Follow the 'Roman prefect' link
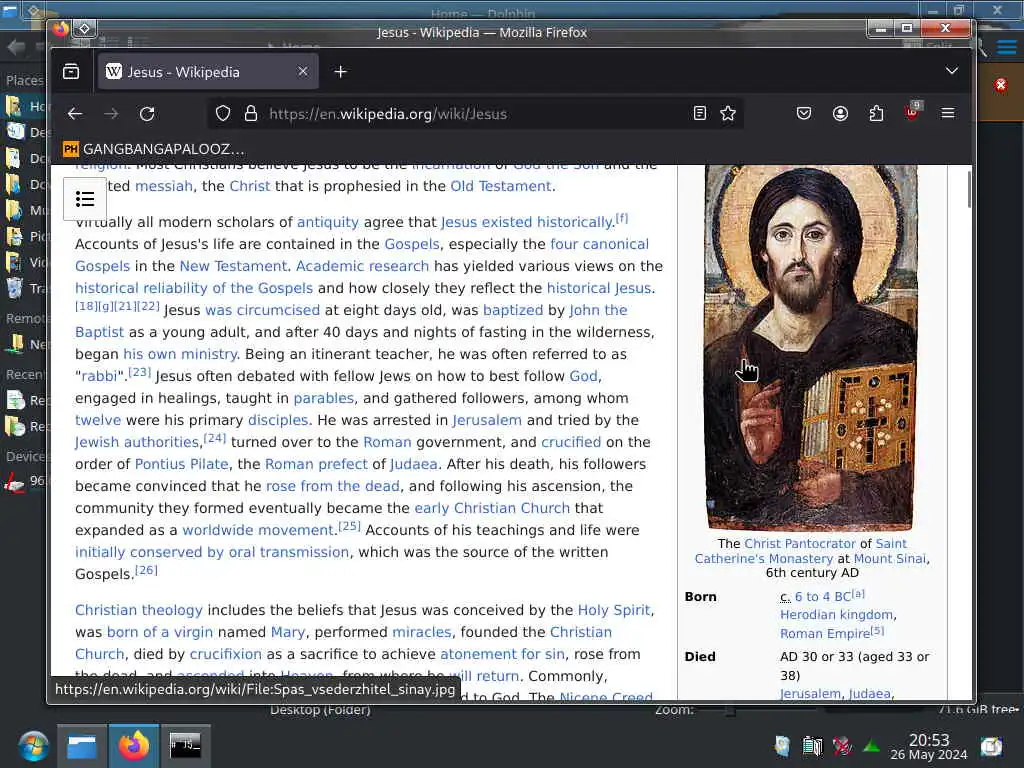1024x768 pixels. (x=316, y=464)
